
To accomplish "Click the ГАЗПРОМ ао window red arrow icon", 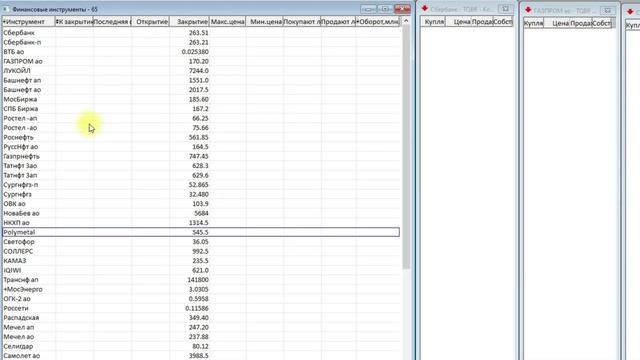I will pos(528,9).
